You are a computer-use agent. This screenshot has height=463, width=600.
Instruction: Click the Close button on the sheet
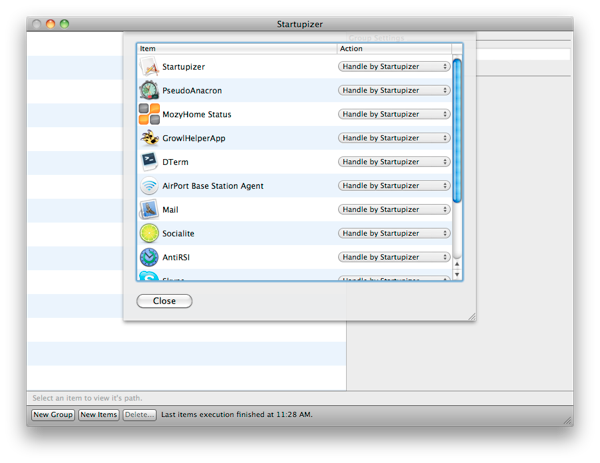click(164, 301)
